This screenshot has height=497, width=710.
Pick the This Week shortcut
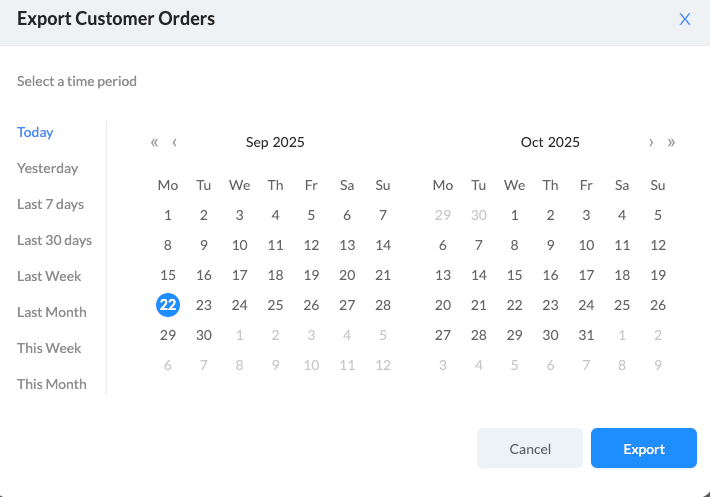pos(49,348)
